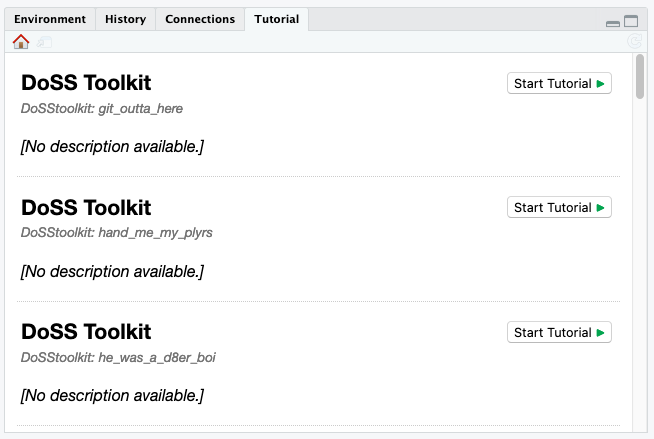This screenshot has height=439, width=654.
Task: Minimize the Tutorial pane
Action: click(613, 24)
